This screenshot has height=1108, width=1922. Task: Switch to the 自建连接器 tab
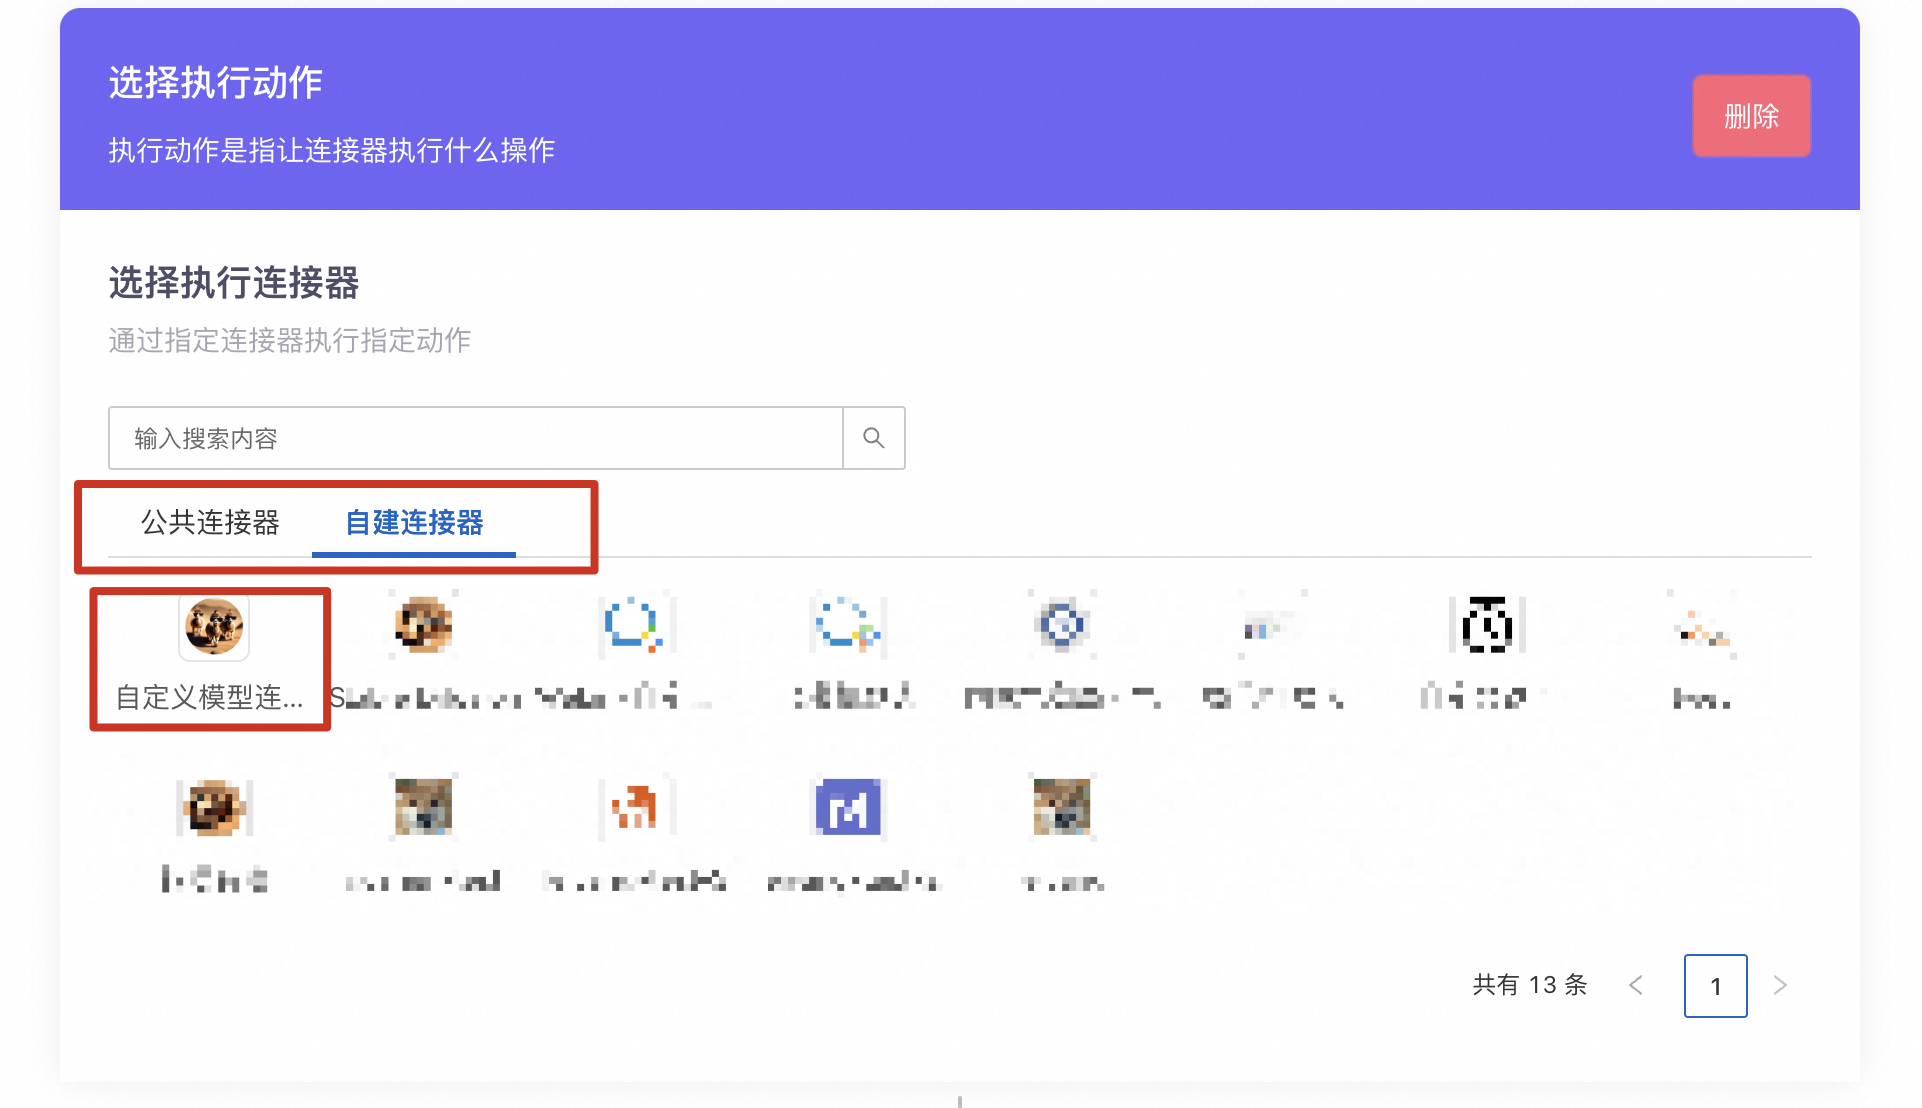click(414, 523)
